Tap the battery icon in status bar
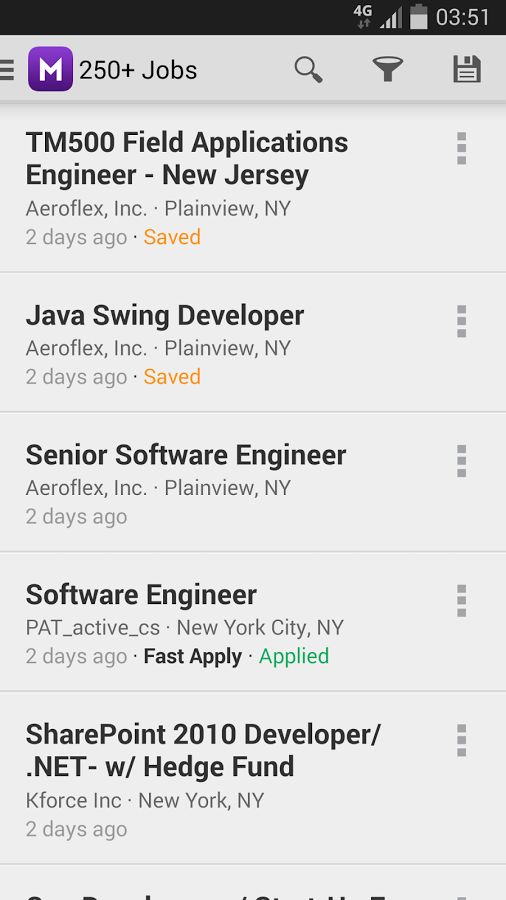 (x=419, y=16)
